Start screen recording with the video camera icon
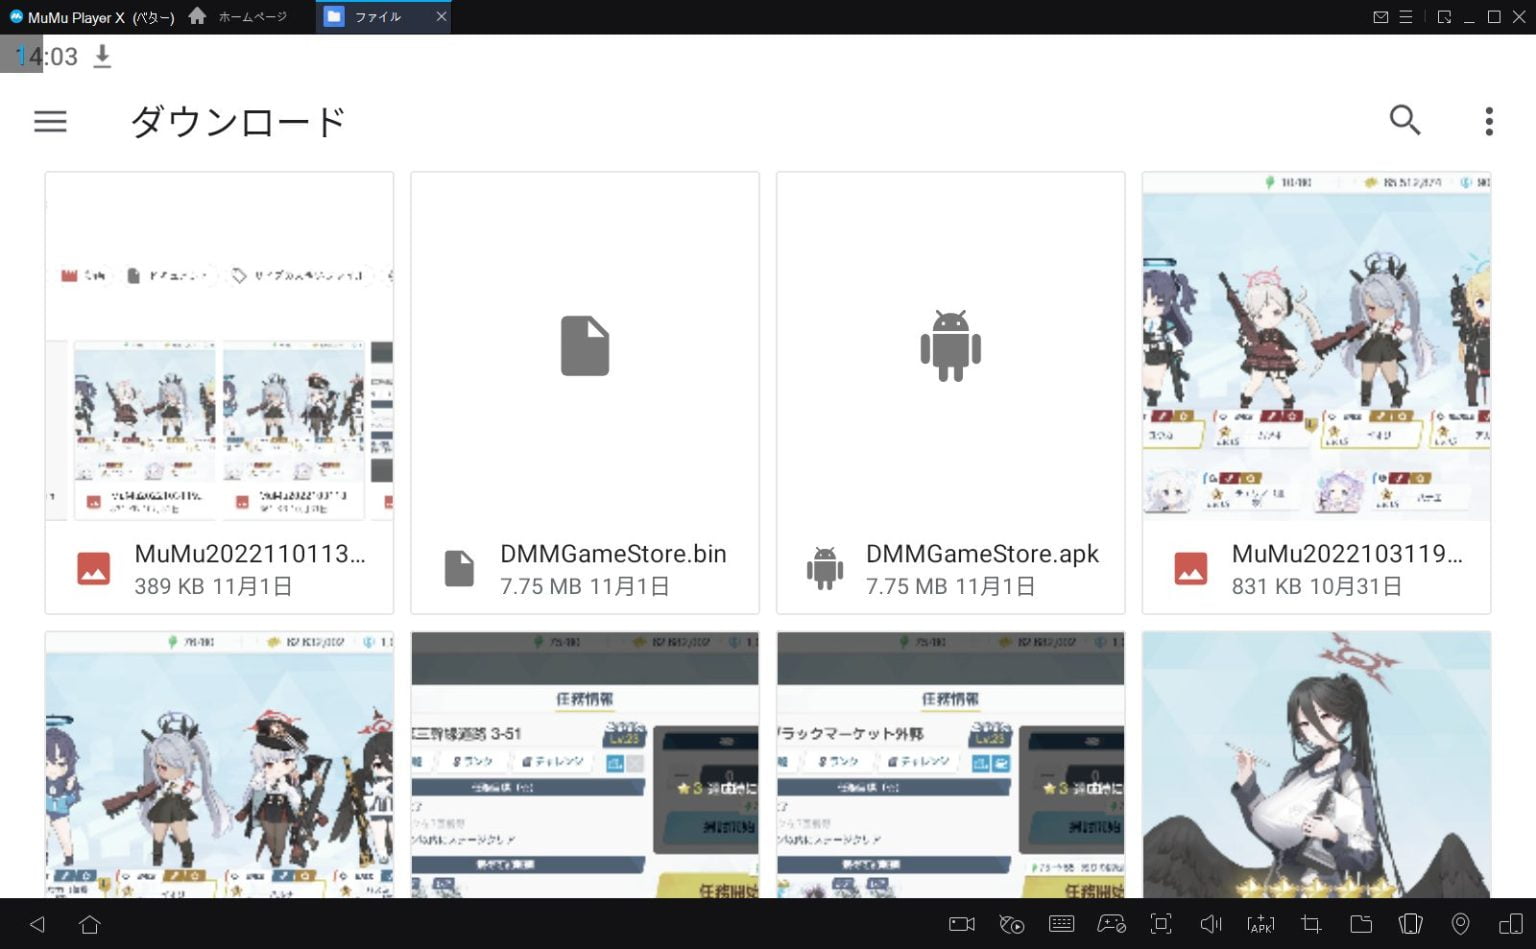The image size is (1536, 949). pyautogui.click(x=961, y=924)
